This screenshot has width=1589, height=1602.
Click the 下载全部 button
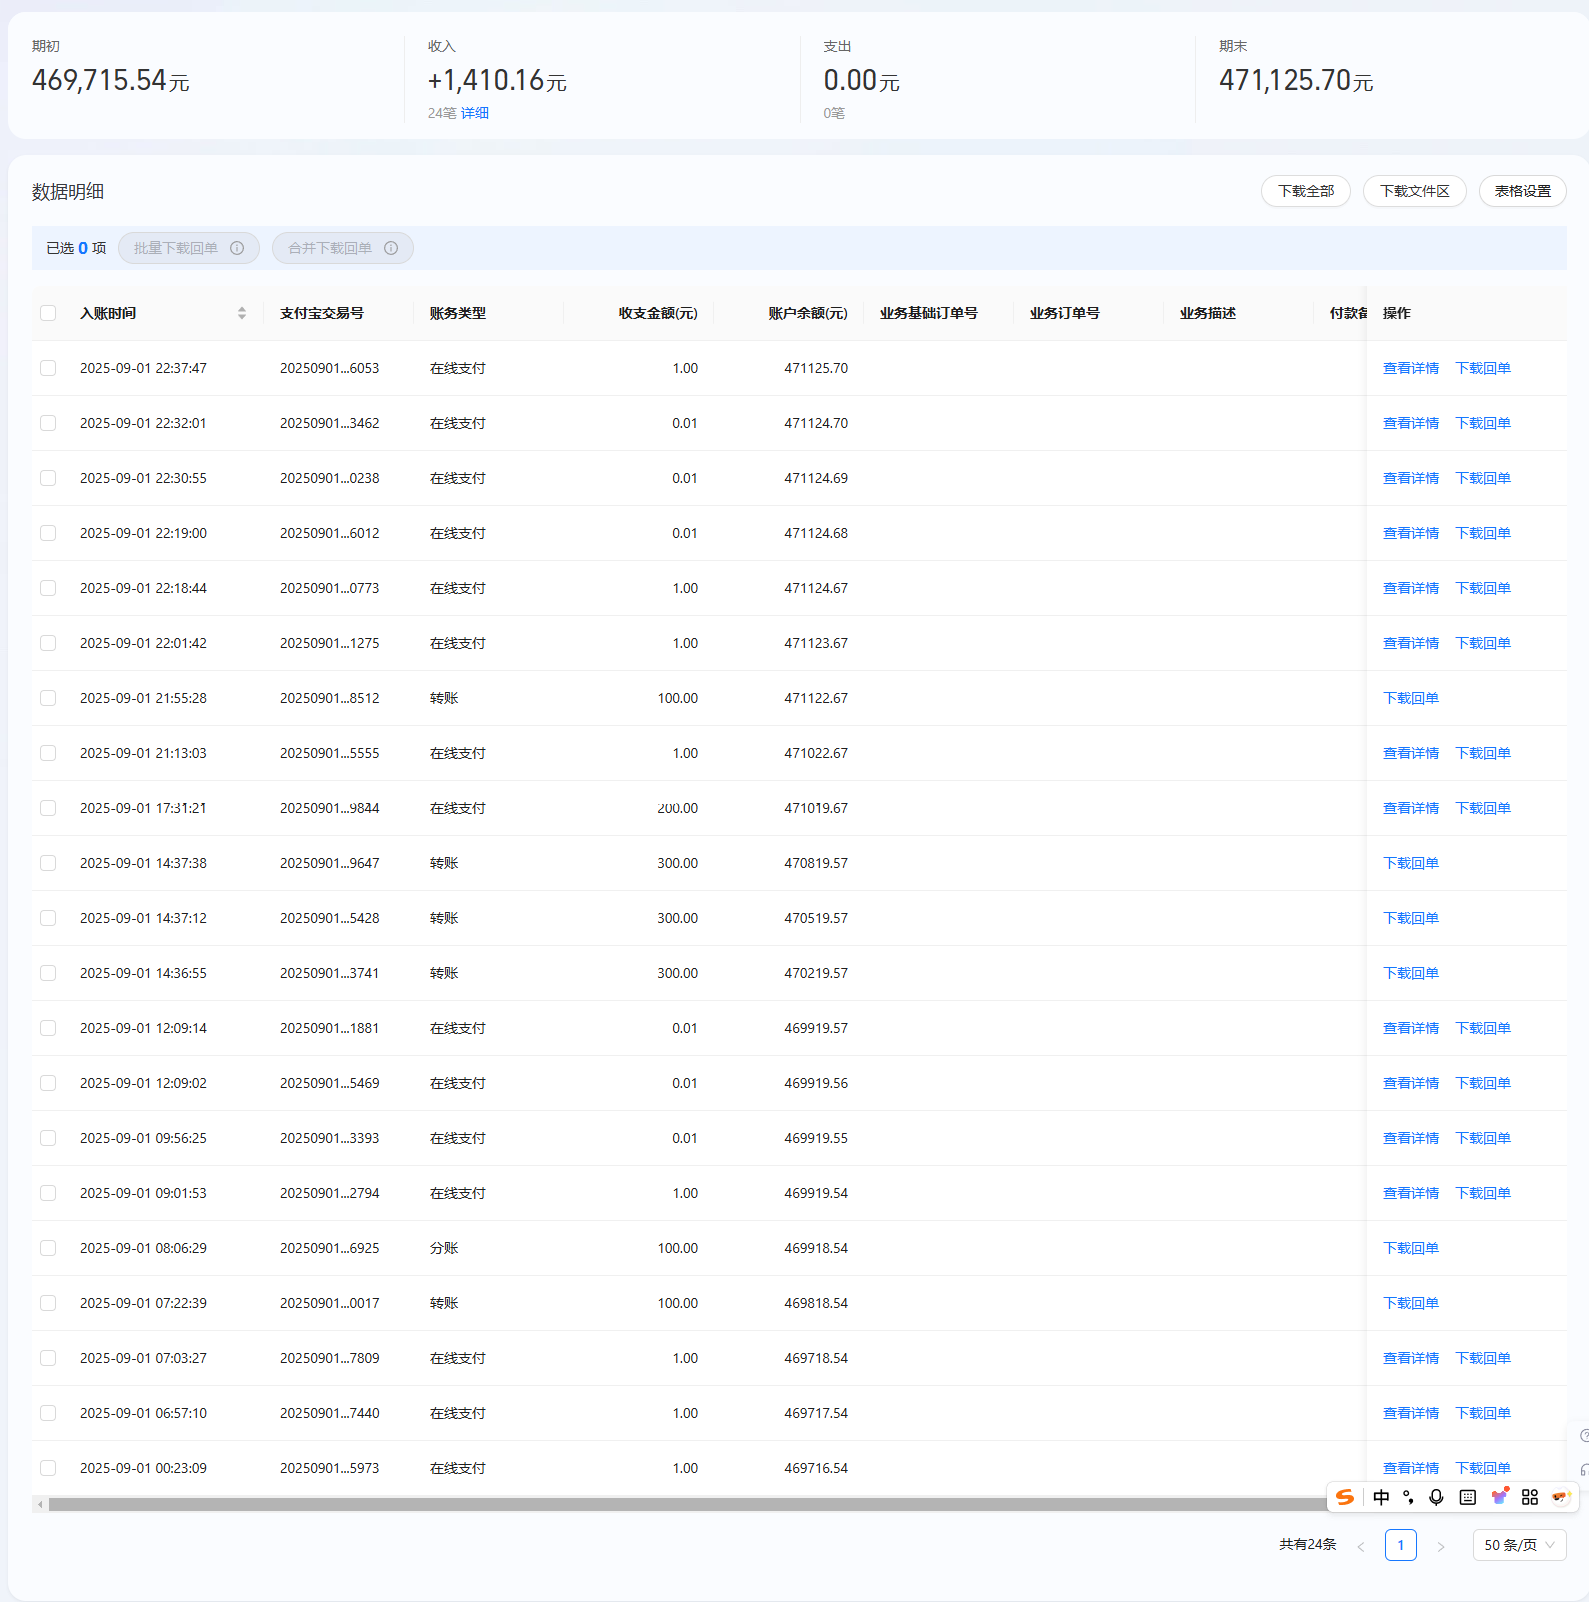[x=1305, y=191]
